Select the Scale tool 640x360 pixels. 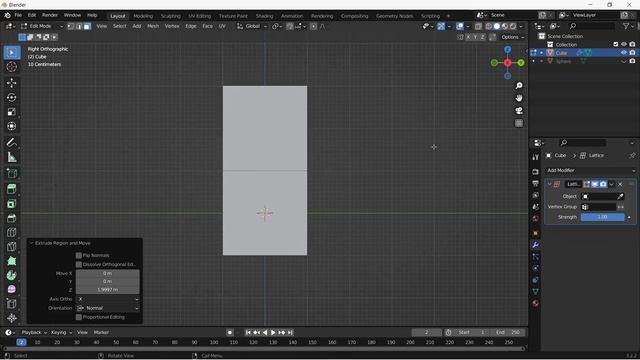(x=11, y=112)
